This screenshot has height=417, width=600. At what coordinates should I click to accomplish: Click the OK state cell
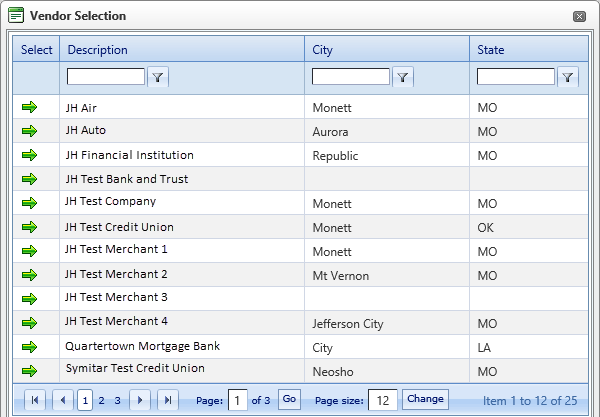pyautogui.click(x=529, y=227)
